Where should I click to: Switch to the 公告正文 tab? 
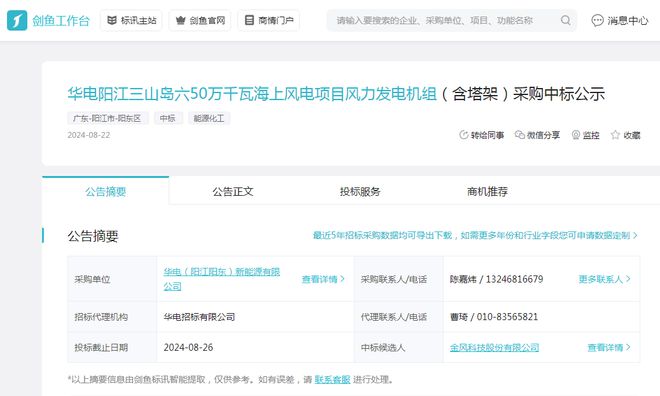(233, 191)
